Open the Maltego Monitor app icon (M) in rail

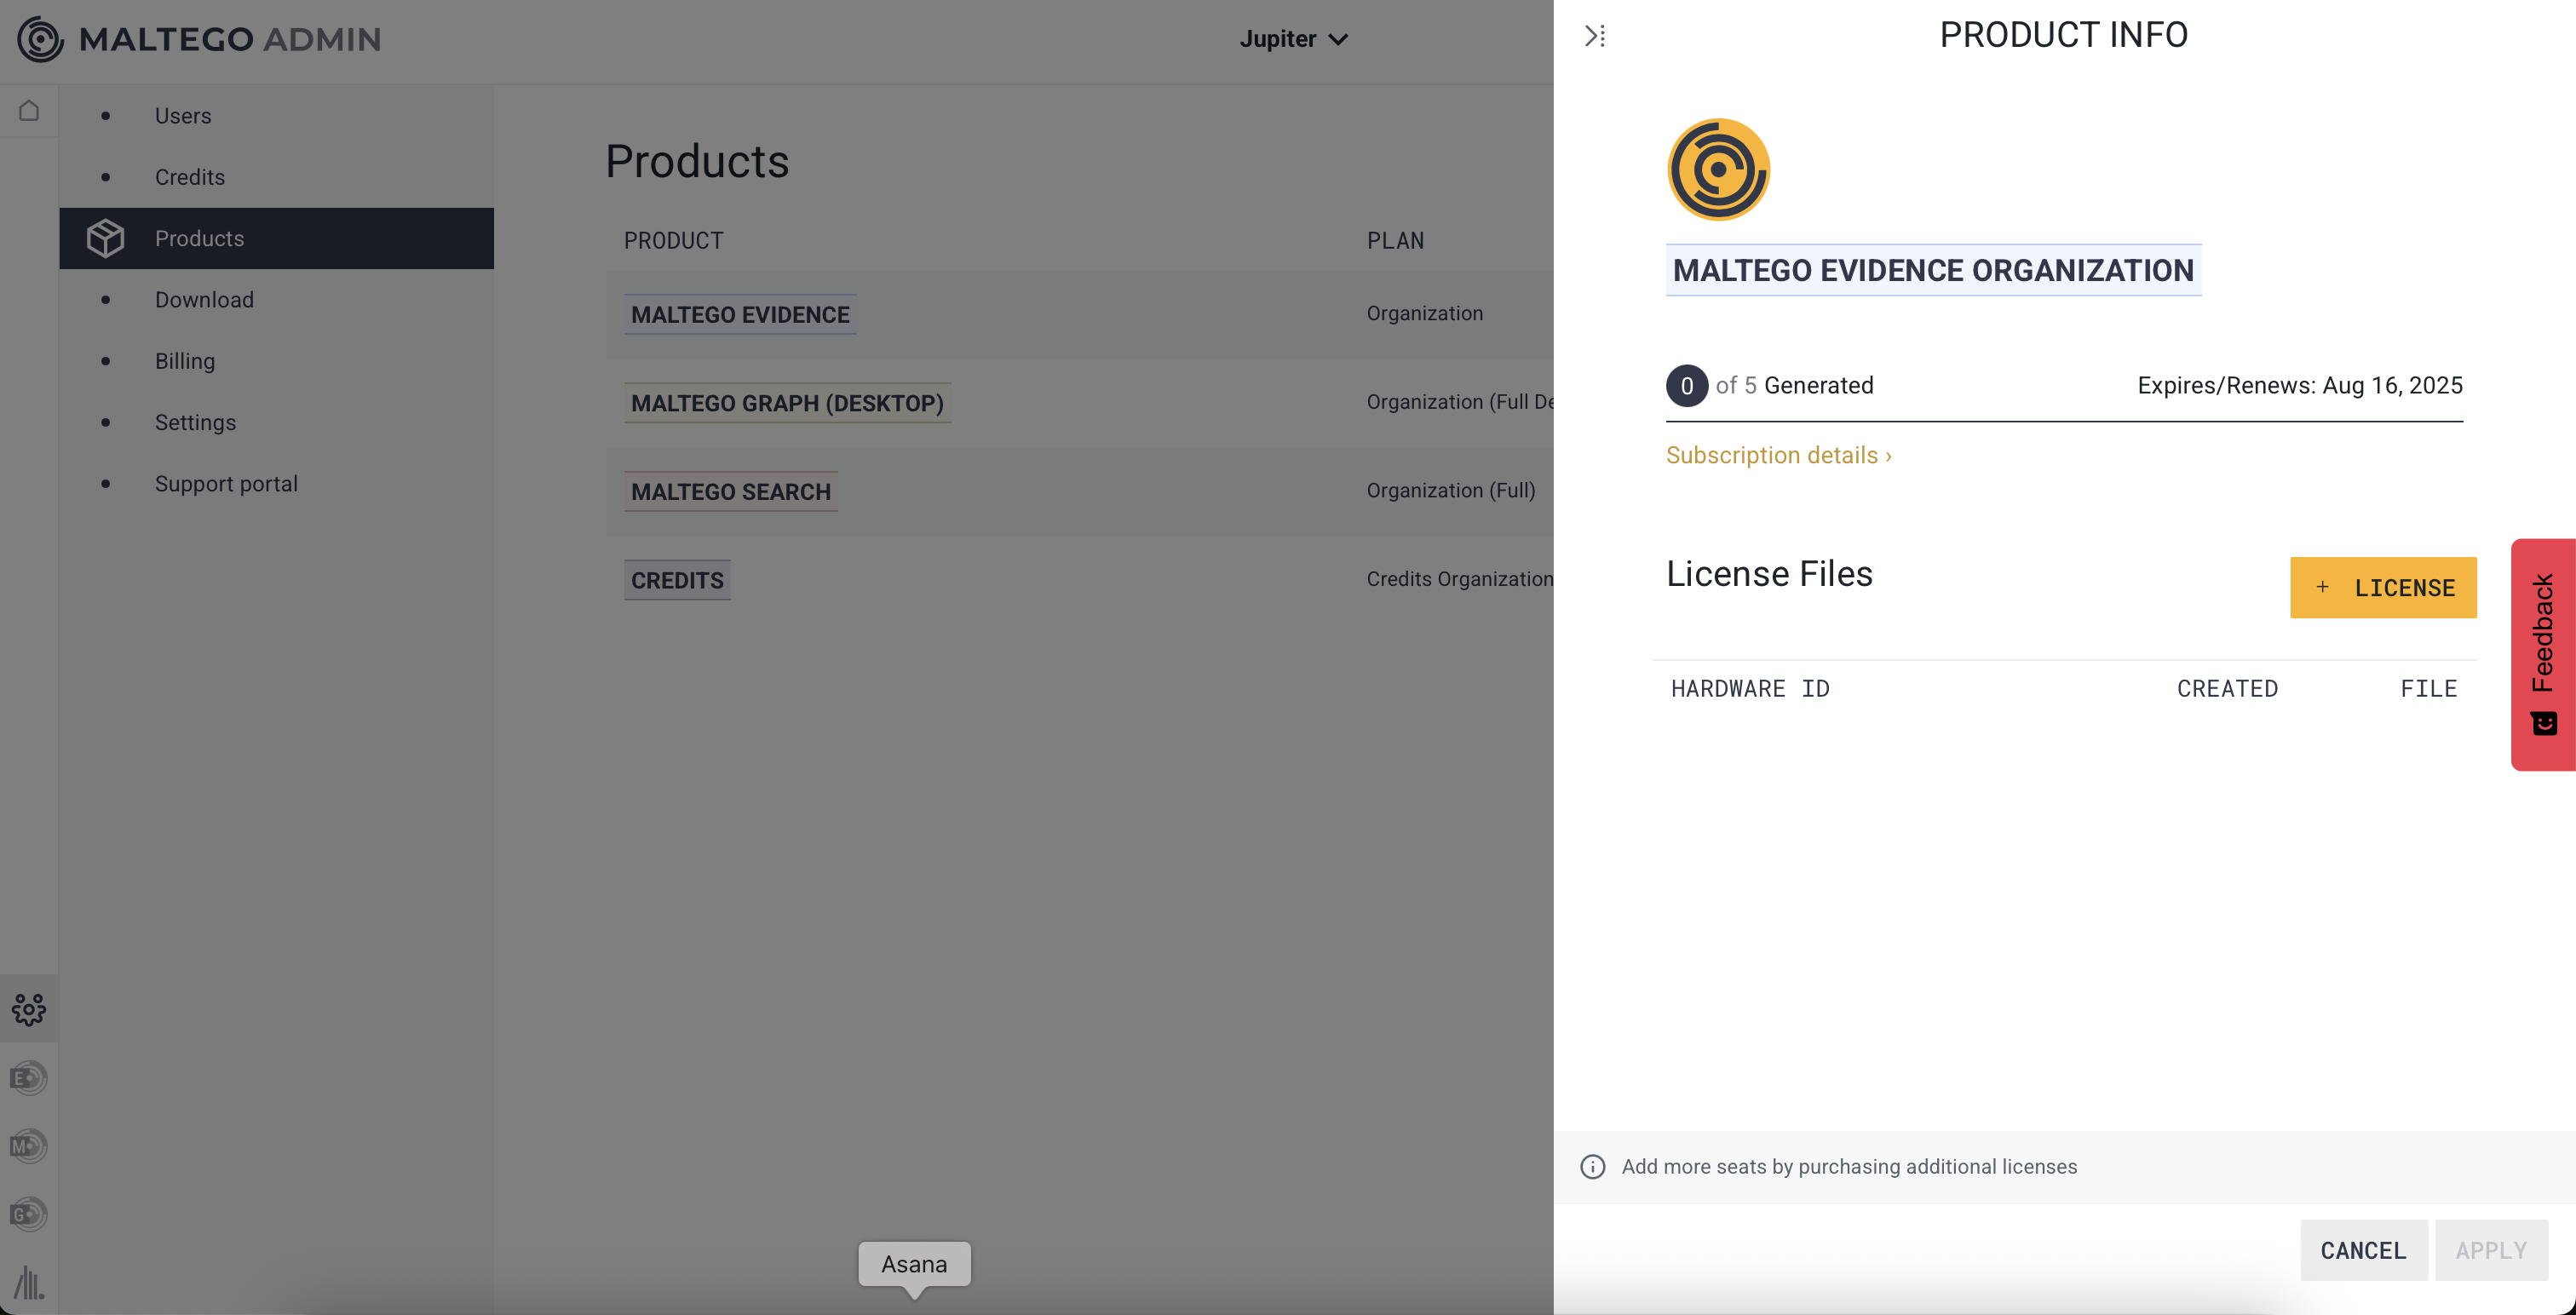[29, 1146]
